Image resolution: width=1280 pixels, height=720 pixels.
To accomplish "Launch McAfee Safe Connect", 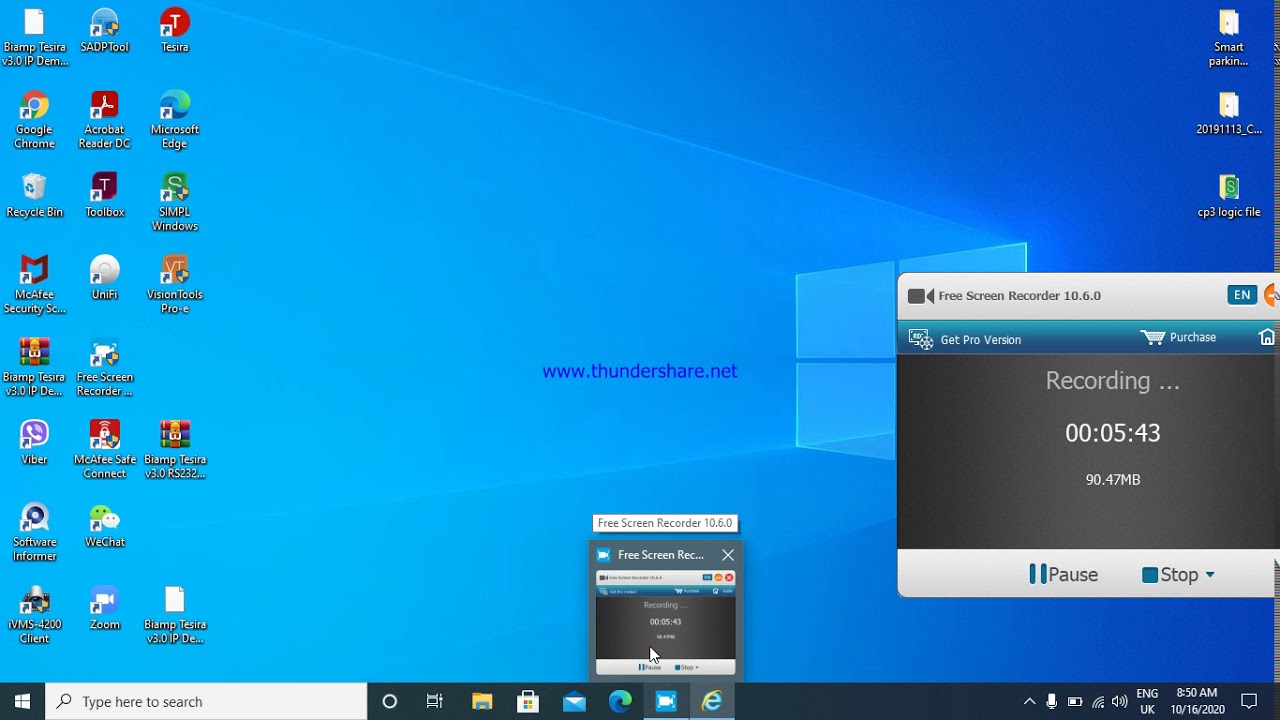I will pos(105,451).
